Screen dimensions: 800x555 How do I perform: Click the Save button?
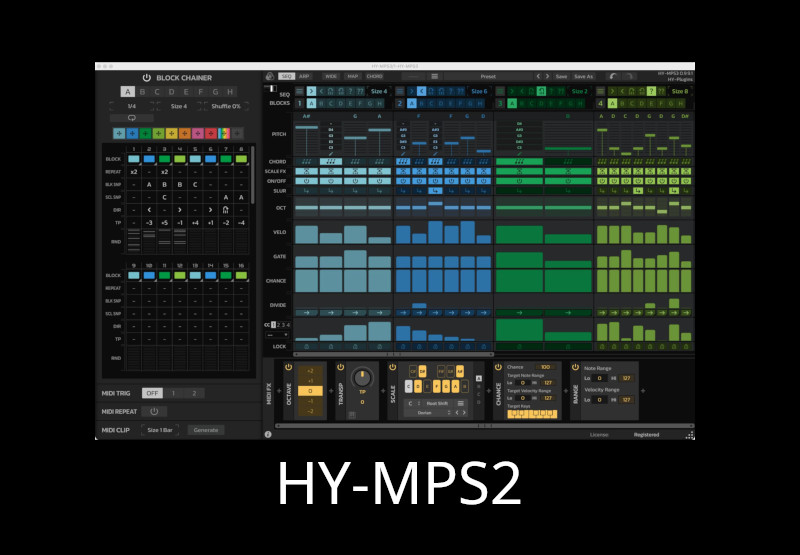561,77
